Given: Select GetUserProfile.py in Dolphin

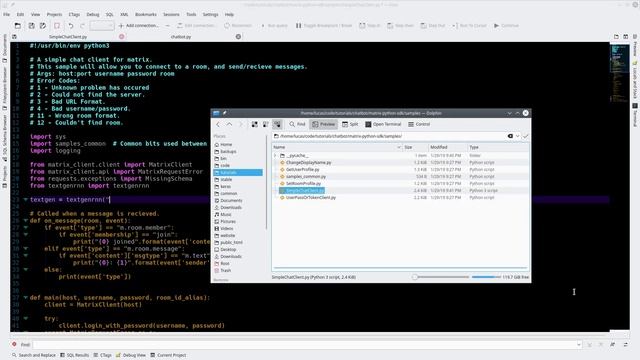Looking at the screenshot, I should 302,169.
